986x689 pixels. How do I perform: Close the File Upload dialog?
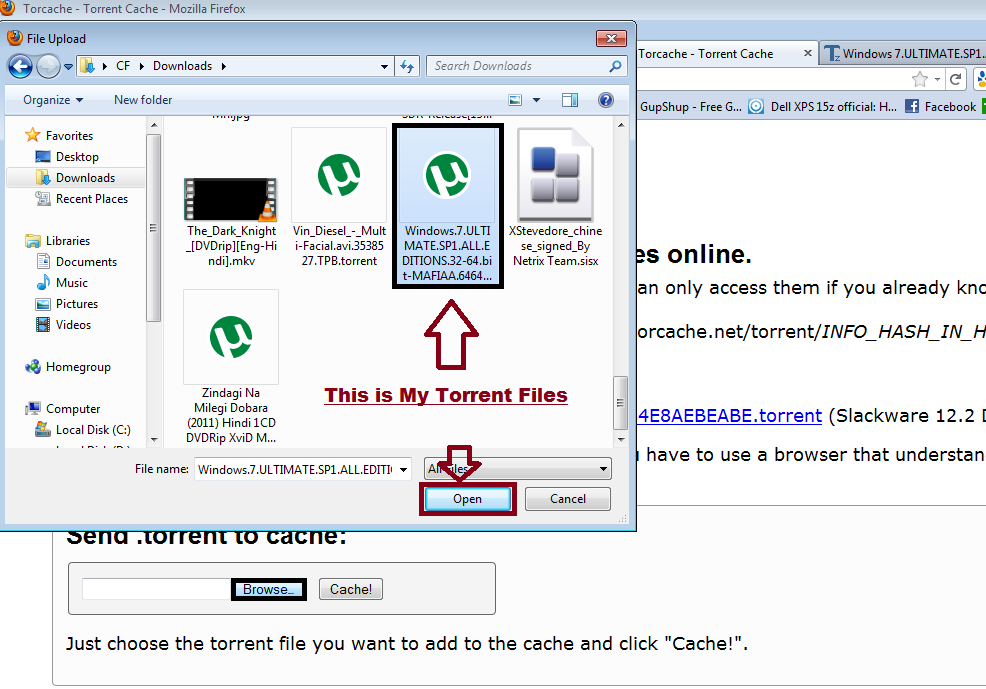point(611,38)
